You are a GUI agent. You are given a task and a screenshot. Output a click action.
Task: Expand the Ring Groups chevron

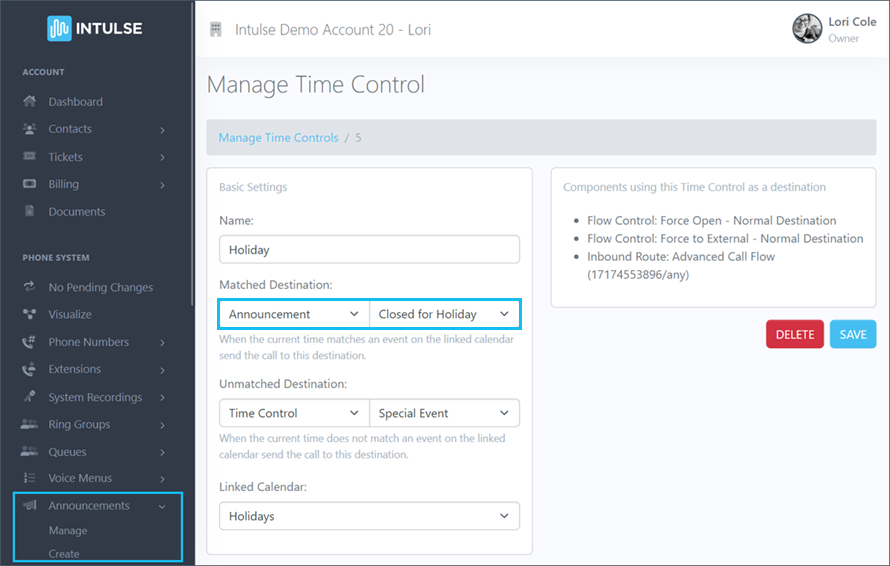point(162,425)
